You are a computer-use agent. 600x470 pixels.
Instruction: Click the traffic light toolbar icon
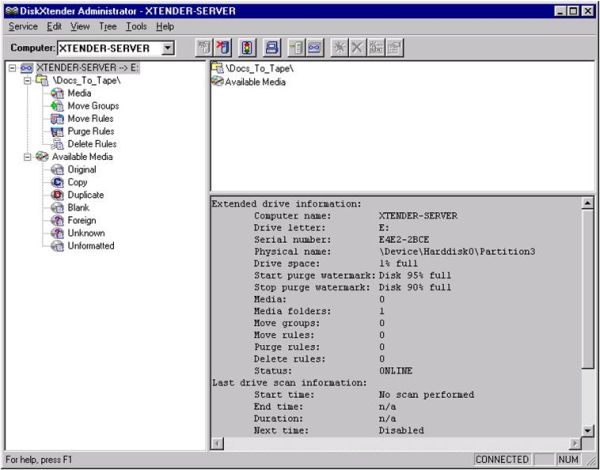tap(247, 48)
